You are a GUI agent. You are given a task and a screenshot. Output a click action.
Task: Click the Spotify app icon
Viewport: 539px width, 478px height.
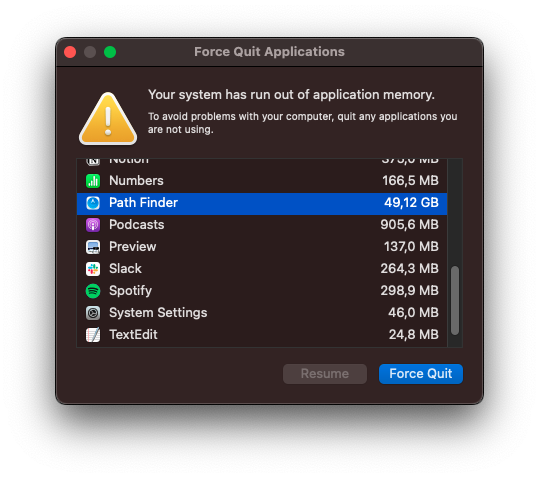(93, 291)
